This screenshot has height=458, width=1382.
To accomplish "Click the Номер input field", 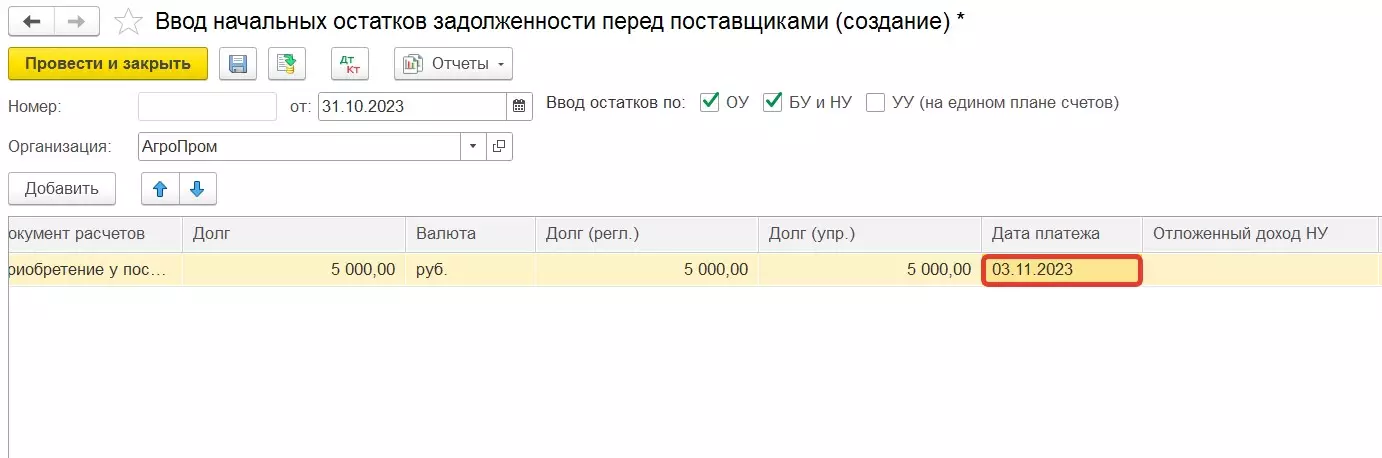I will (207, 106).
